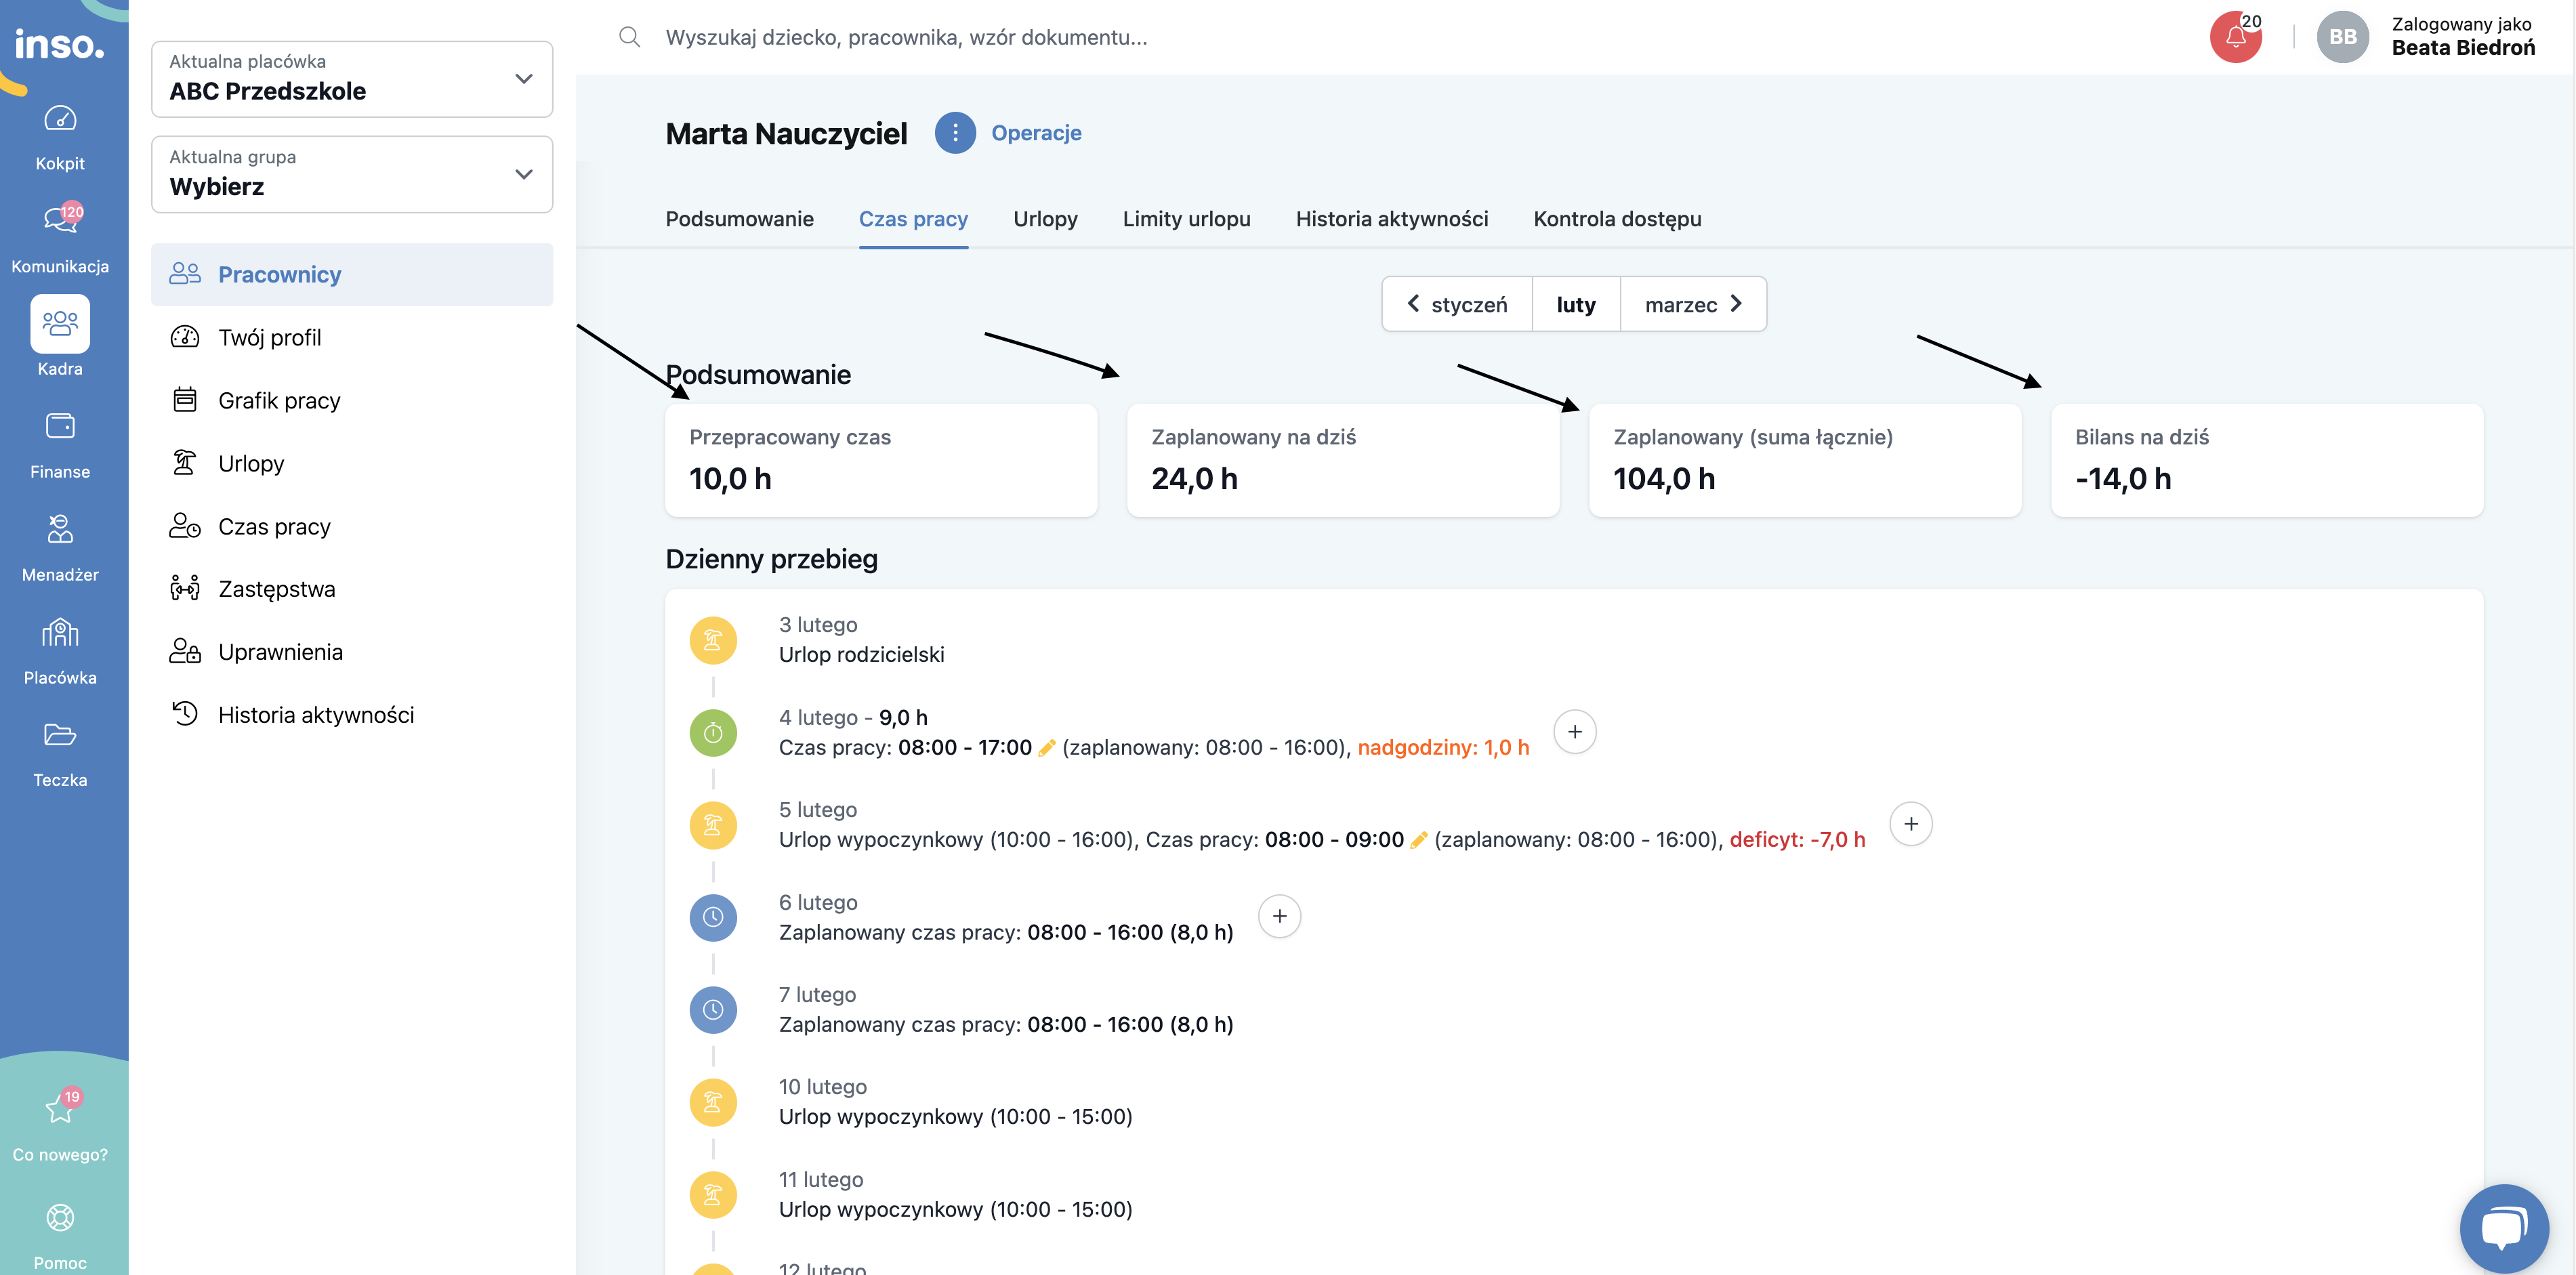Click the blue clock icon for 7 lutego

click(x=713, y=1010)
